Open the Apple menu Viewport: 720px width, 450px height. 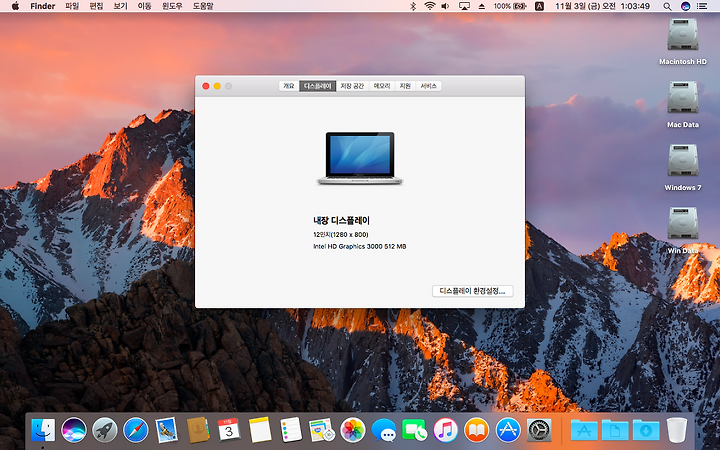click(x=15, y=6)
